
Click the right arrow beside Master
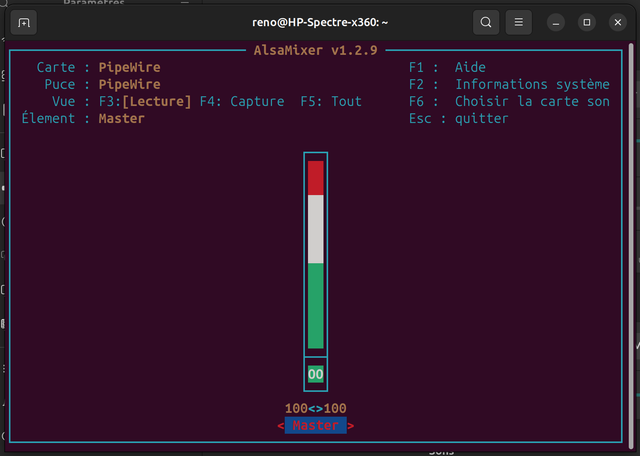[351, 426]
